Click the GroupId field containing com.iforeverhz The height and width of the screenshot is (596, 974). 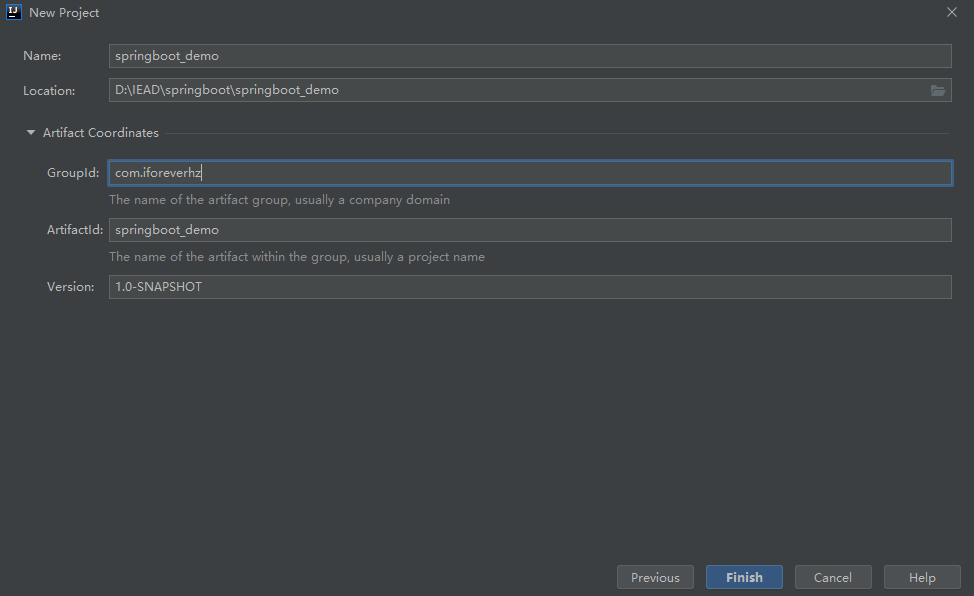click(530, 173)
